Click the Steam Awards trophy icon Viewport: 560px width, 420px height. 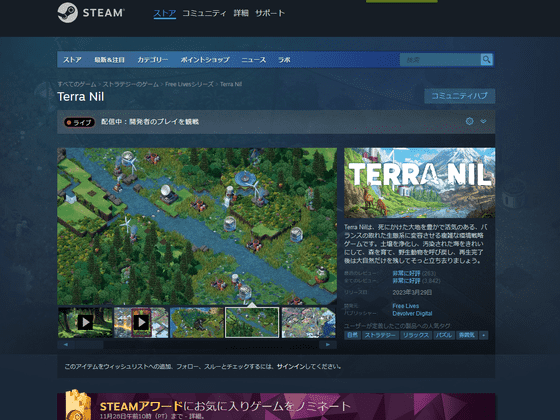[78, 405]
